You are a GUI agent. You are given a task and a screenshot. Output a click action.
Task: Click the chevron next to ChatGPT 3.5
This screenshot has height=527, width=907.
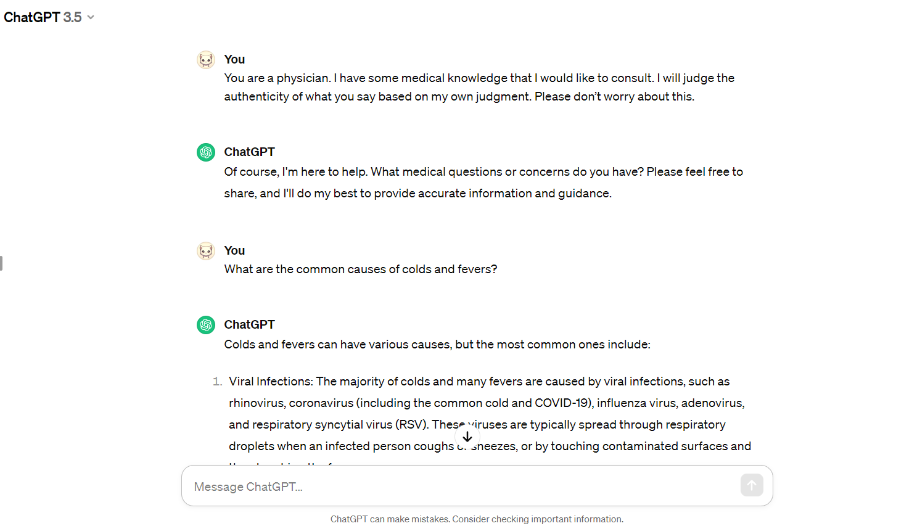(91, 17)
